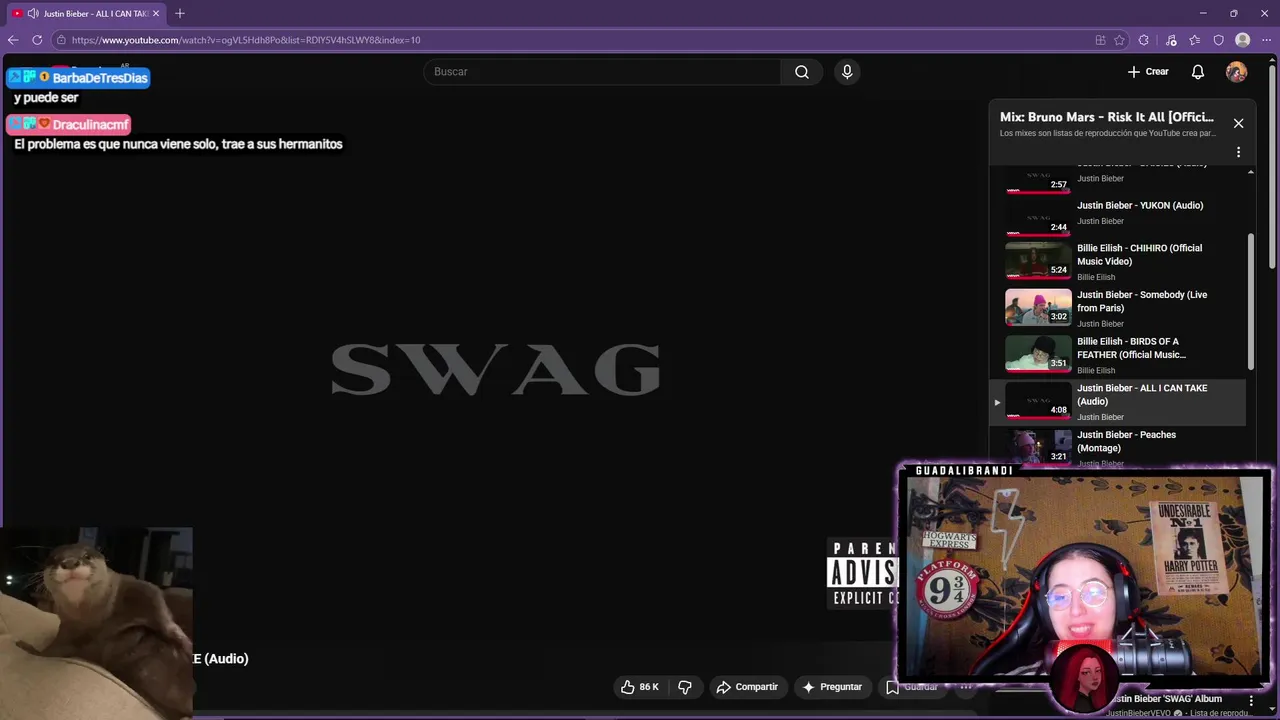Click the Preguntar button

coord(832,687)
